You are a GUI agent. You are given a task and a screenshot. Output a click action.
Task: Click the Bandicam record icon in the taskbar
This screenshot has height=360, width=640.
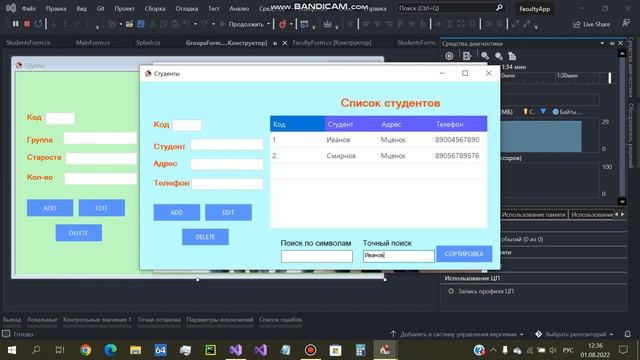pos(310,350)
